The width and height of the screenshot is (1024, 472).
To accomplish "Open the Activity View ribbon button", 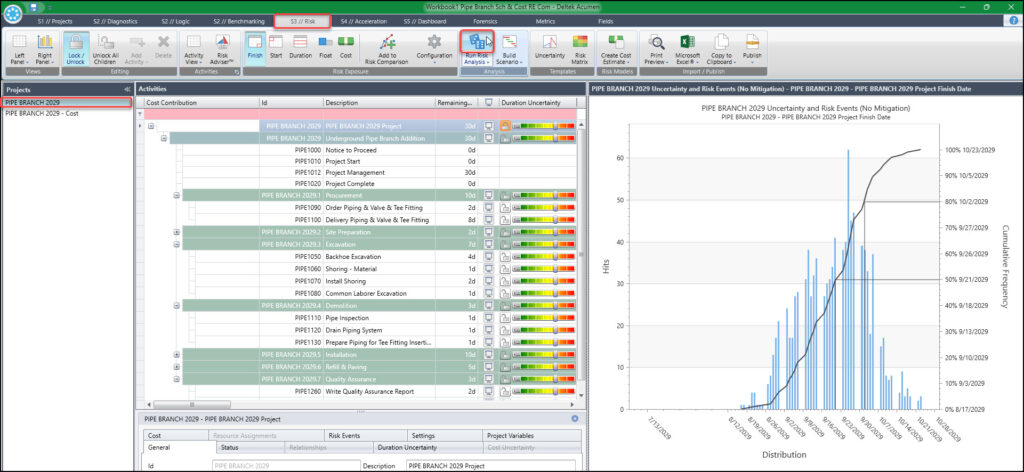I will (194, 49).
